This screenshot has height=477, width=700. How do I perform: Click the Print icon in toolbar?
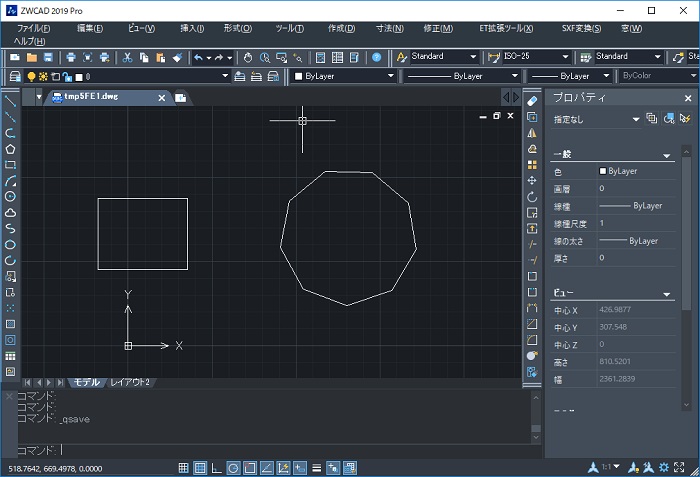pyautogui.click(x=71, y=57)
